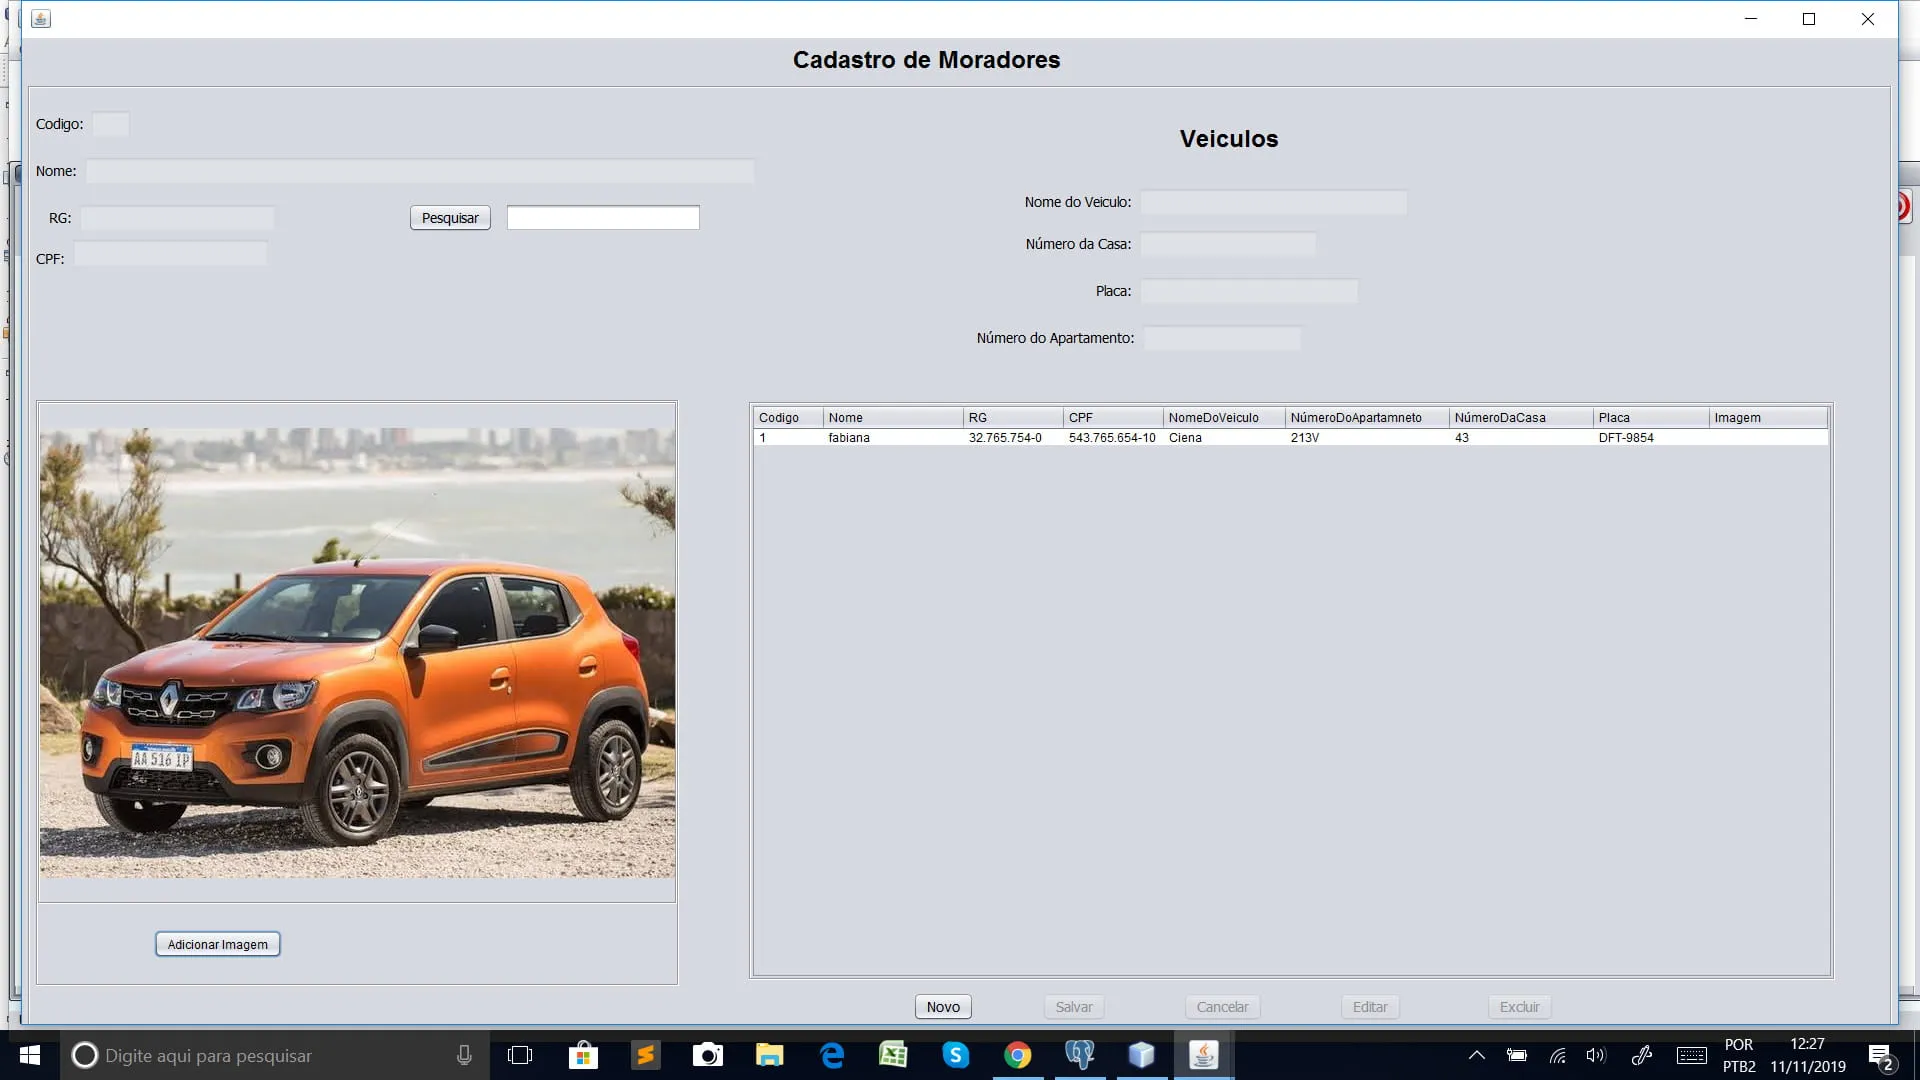The image size is (1920, 1080).
Task: Click the volume icon in the system tray
Action: [x=1596, y=1055]
